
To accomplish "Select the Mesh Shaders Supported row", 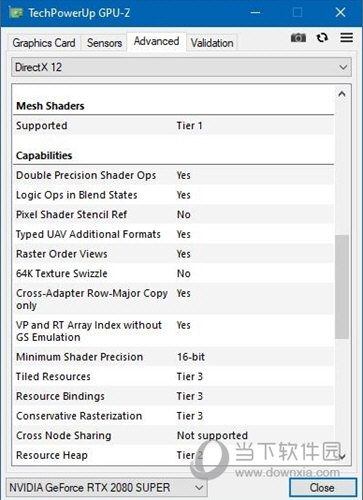I will point(173,125).
